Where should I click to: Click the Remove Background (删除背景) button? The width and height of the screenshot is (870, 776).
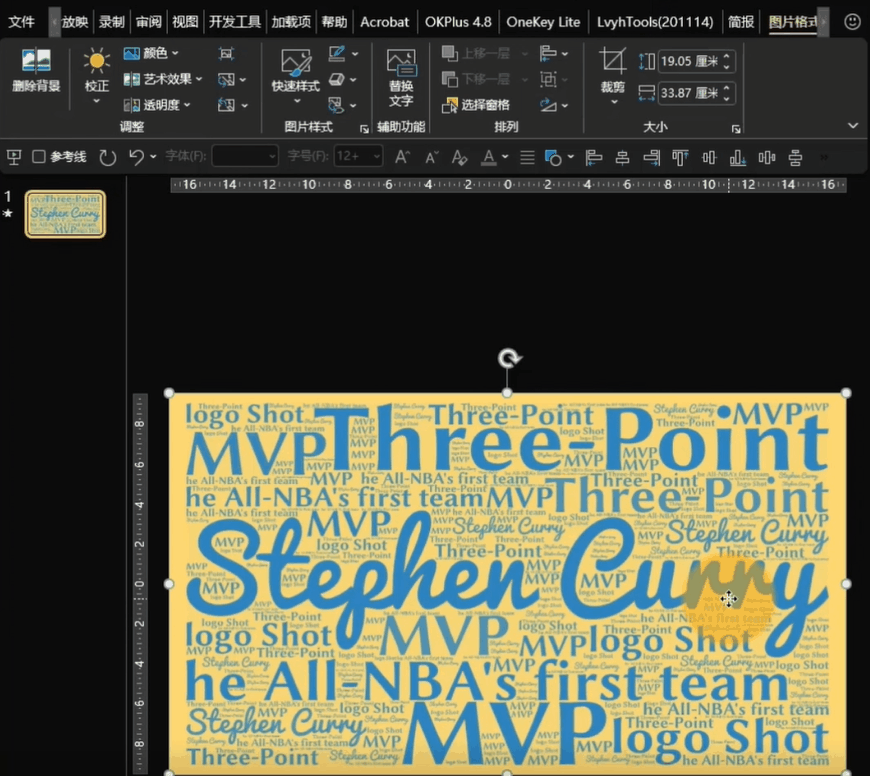pos(36,70)
